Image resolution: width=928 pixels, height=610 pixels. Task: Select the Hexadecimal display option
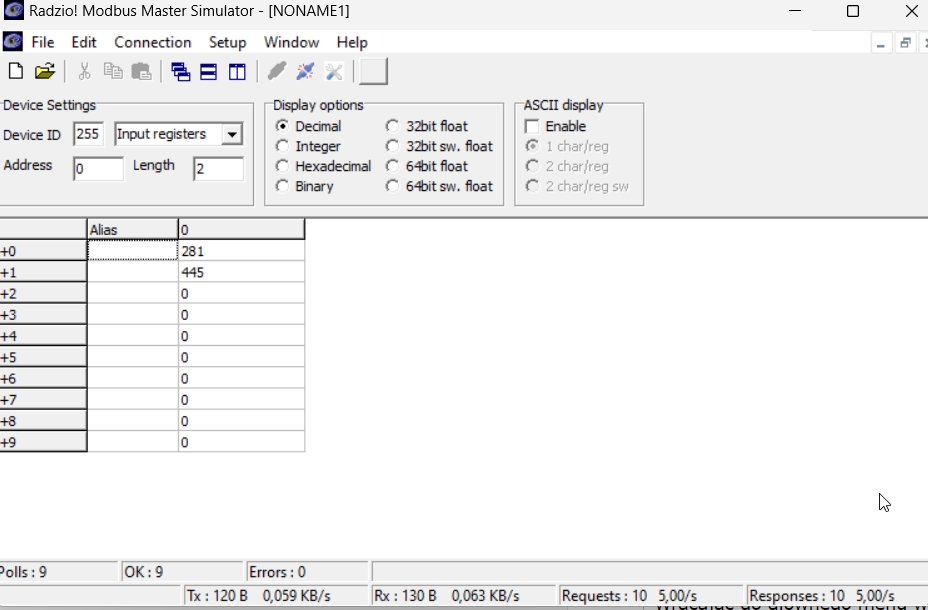click(283, 166)
